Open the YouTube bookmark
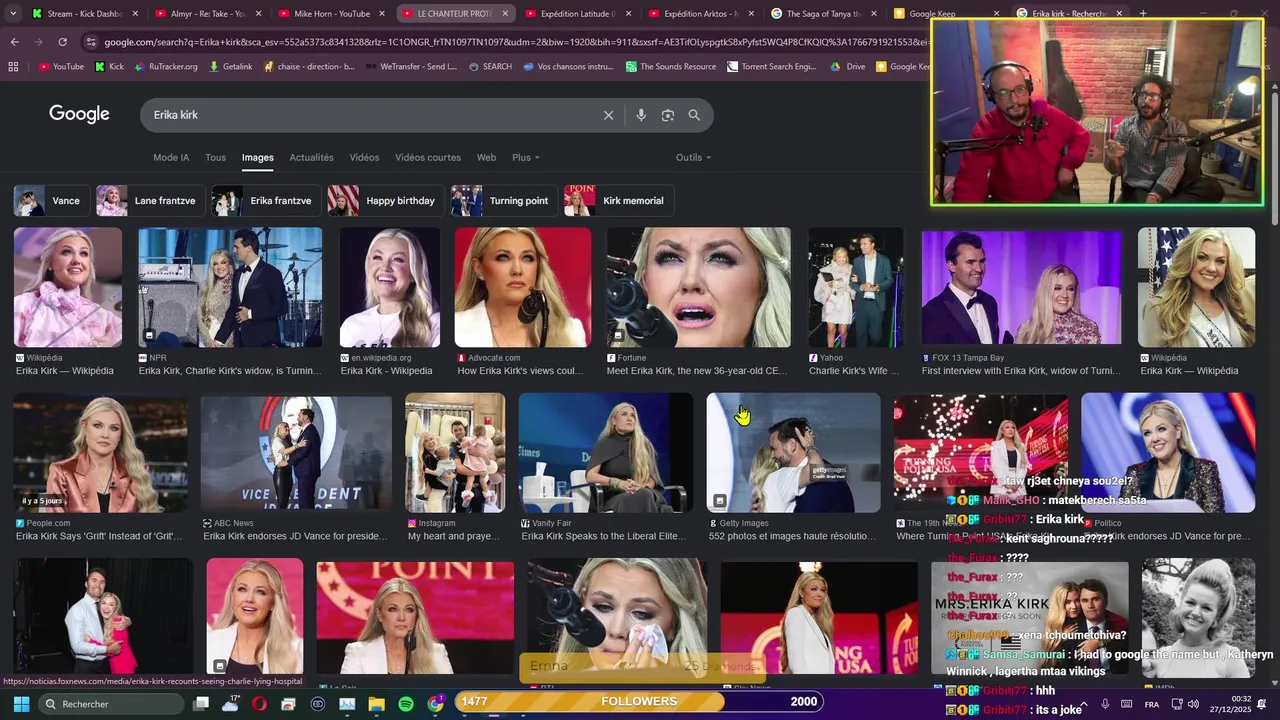Viewport: 1280px width, 720px height. [61, 67]
